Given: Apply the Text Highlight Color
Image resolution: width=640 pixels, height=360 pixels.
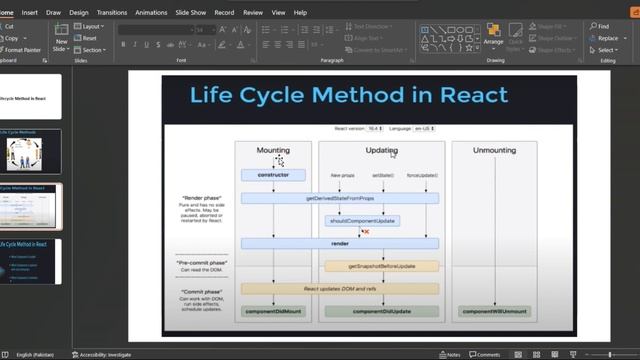Looking at the screenshot, I should click(222, 44).
